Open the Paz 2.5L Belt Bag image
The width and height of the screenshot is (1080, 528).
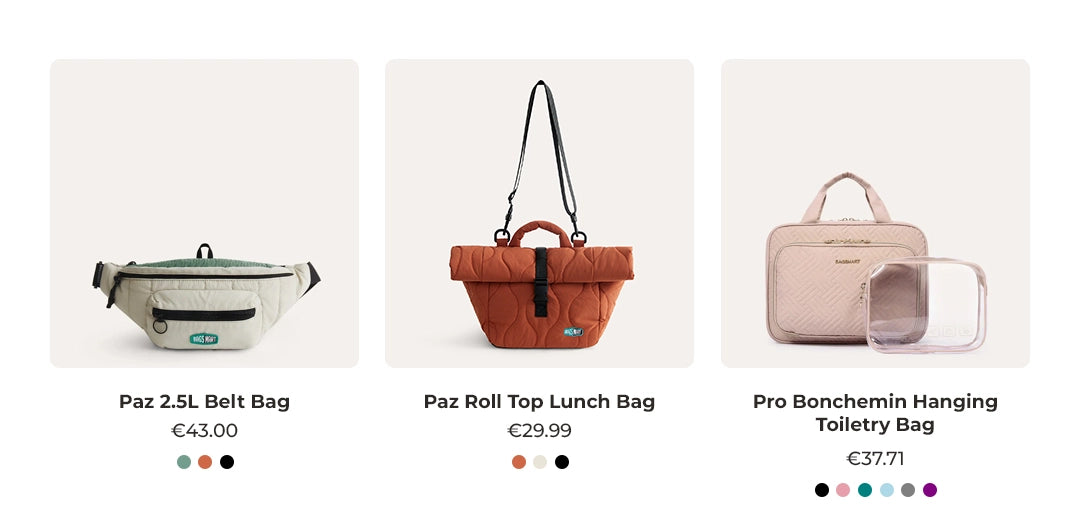tap(205, 213)
